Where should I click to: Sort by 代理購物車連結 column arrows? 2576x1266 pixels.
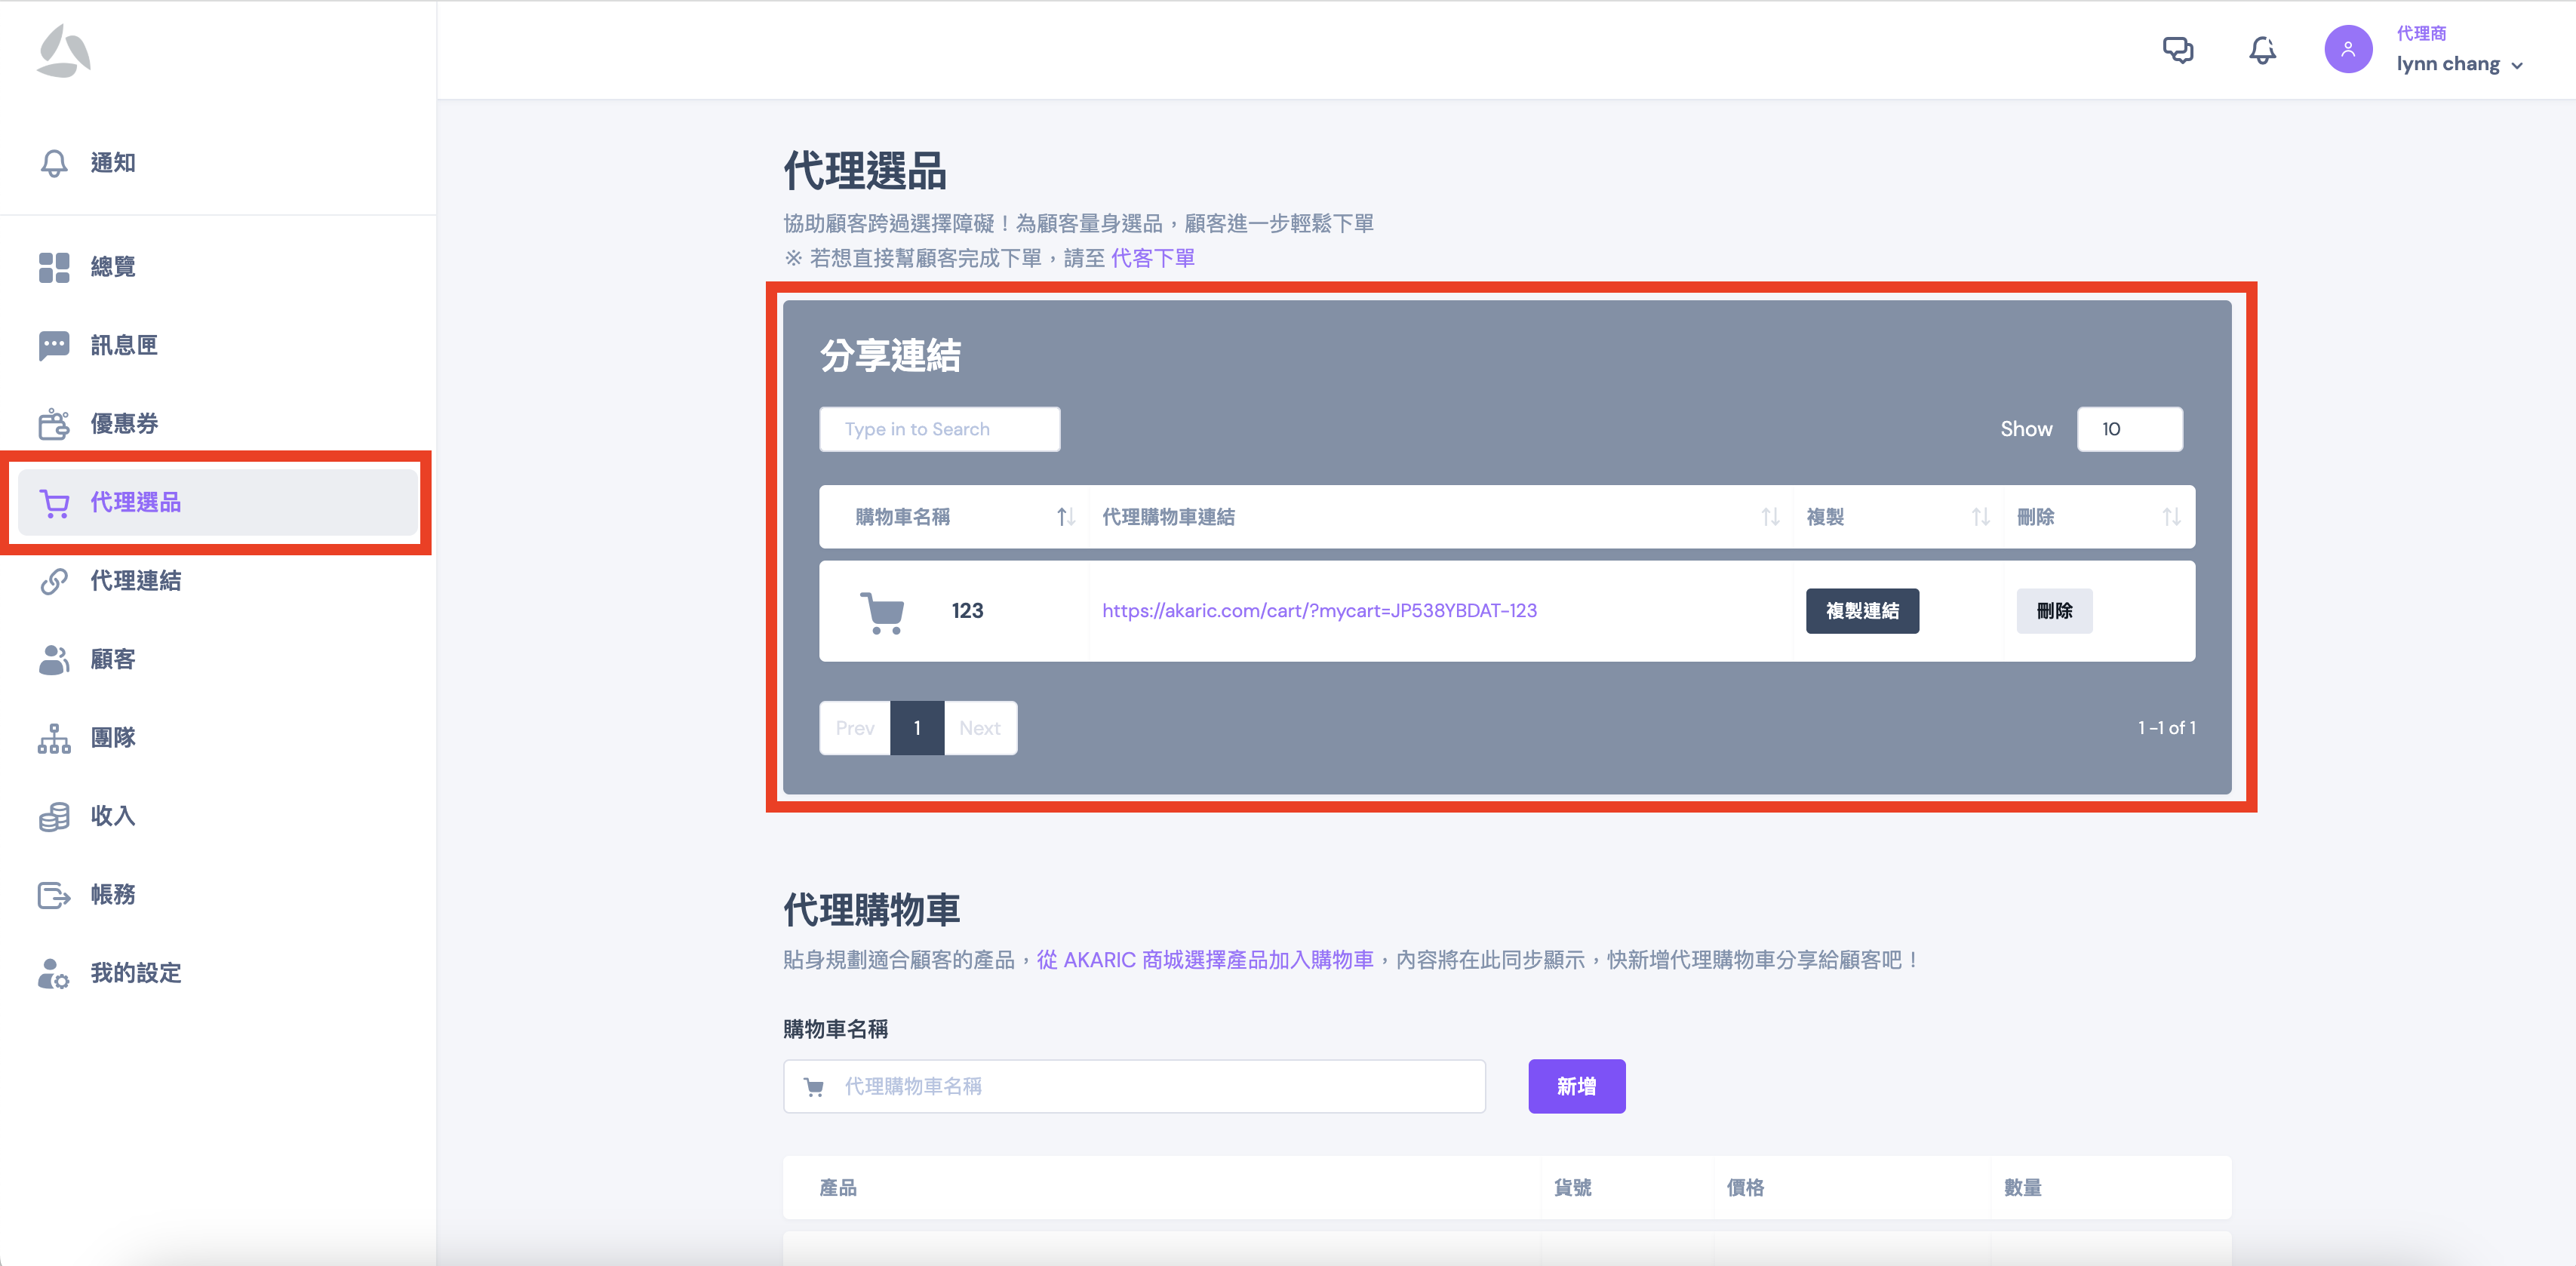(1769, 517)
